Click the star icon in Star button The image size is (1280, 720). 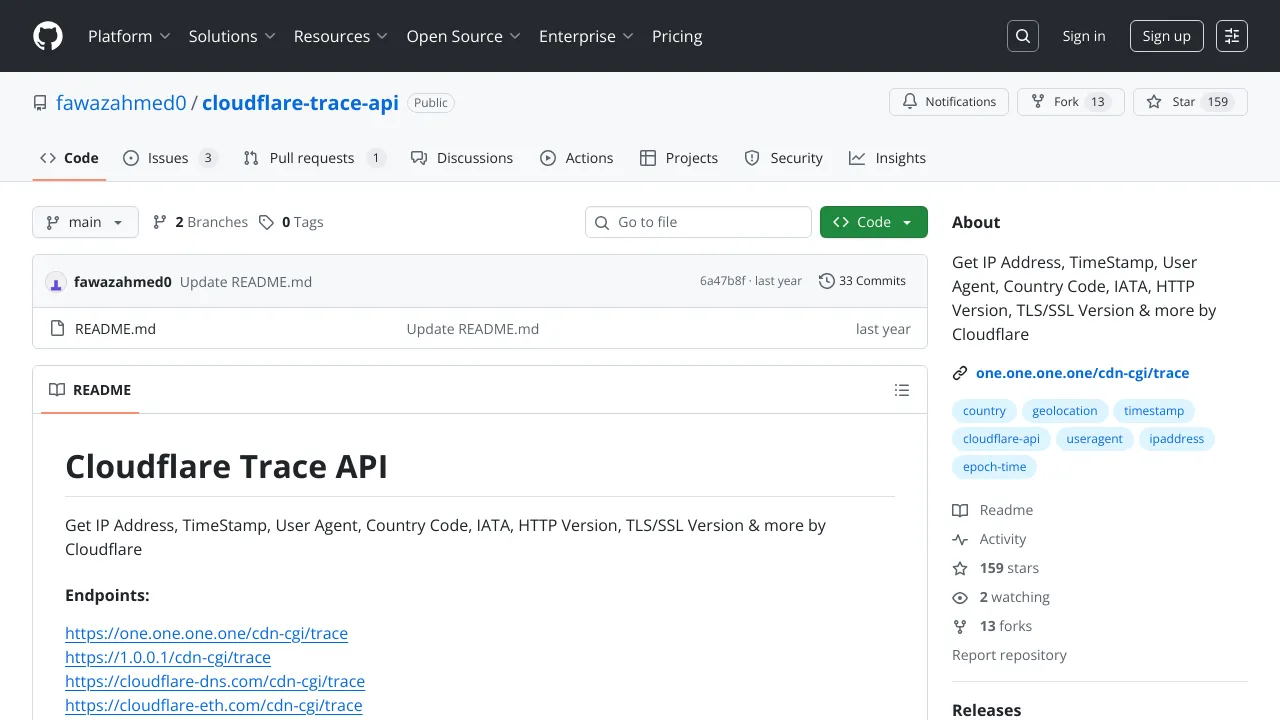point(1154,102)
